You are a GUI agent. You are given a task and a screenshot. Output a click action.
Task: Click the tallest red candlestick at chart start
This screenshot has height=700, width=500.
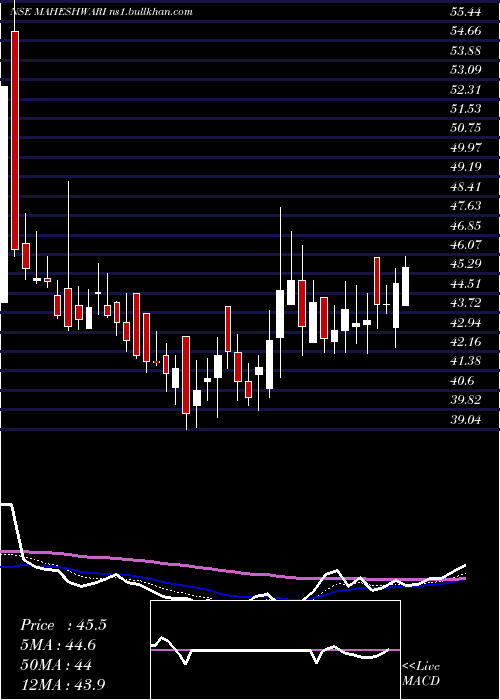(x=15, y=140)
